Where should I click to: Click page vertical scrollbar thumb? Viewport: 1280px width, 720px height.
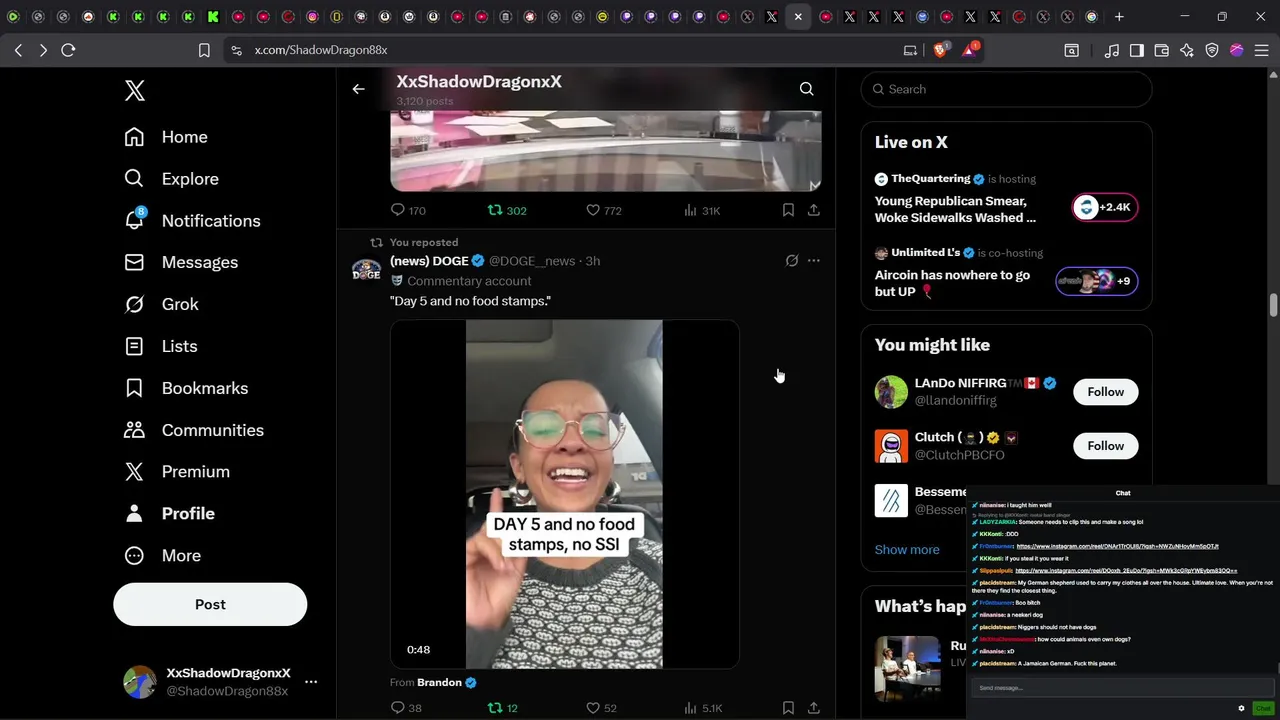click(1273, 305)
